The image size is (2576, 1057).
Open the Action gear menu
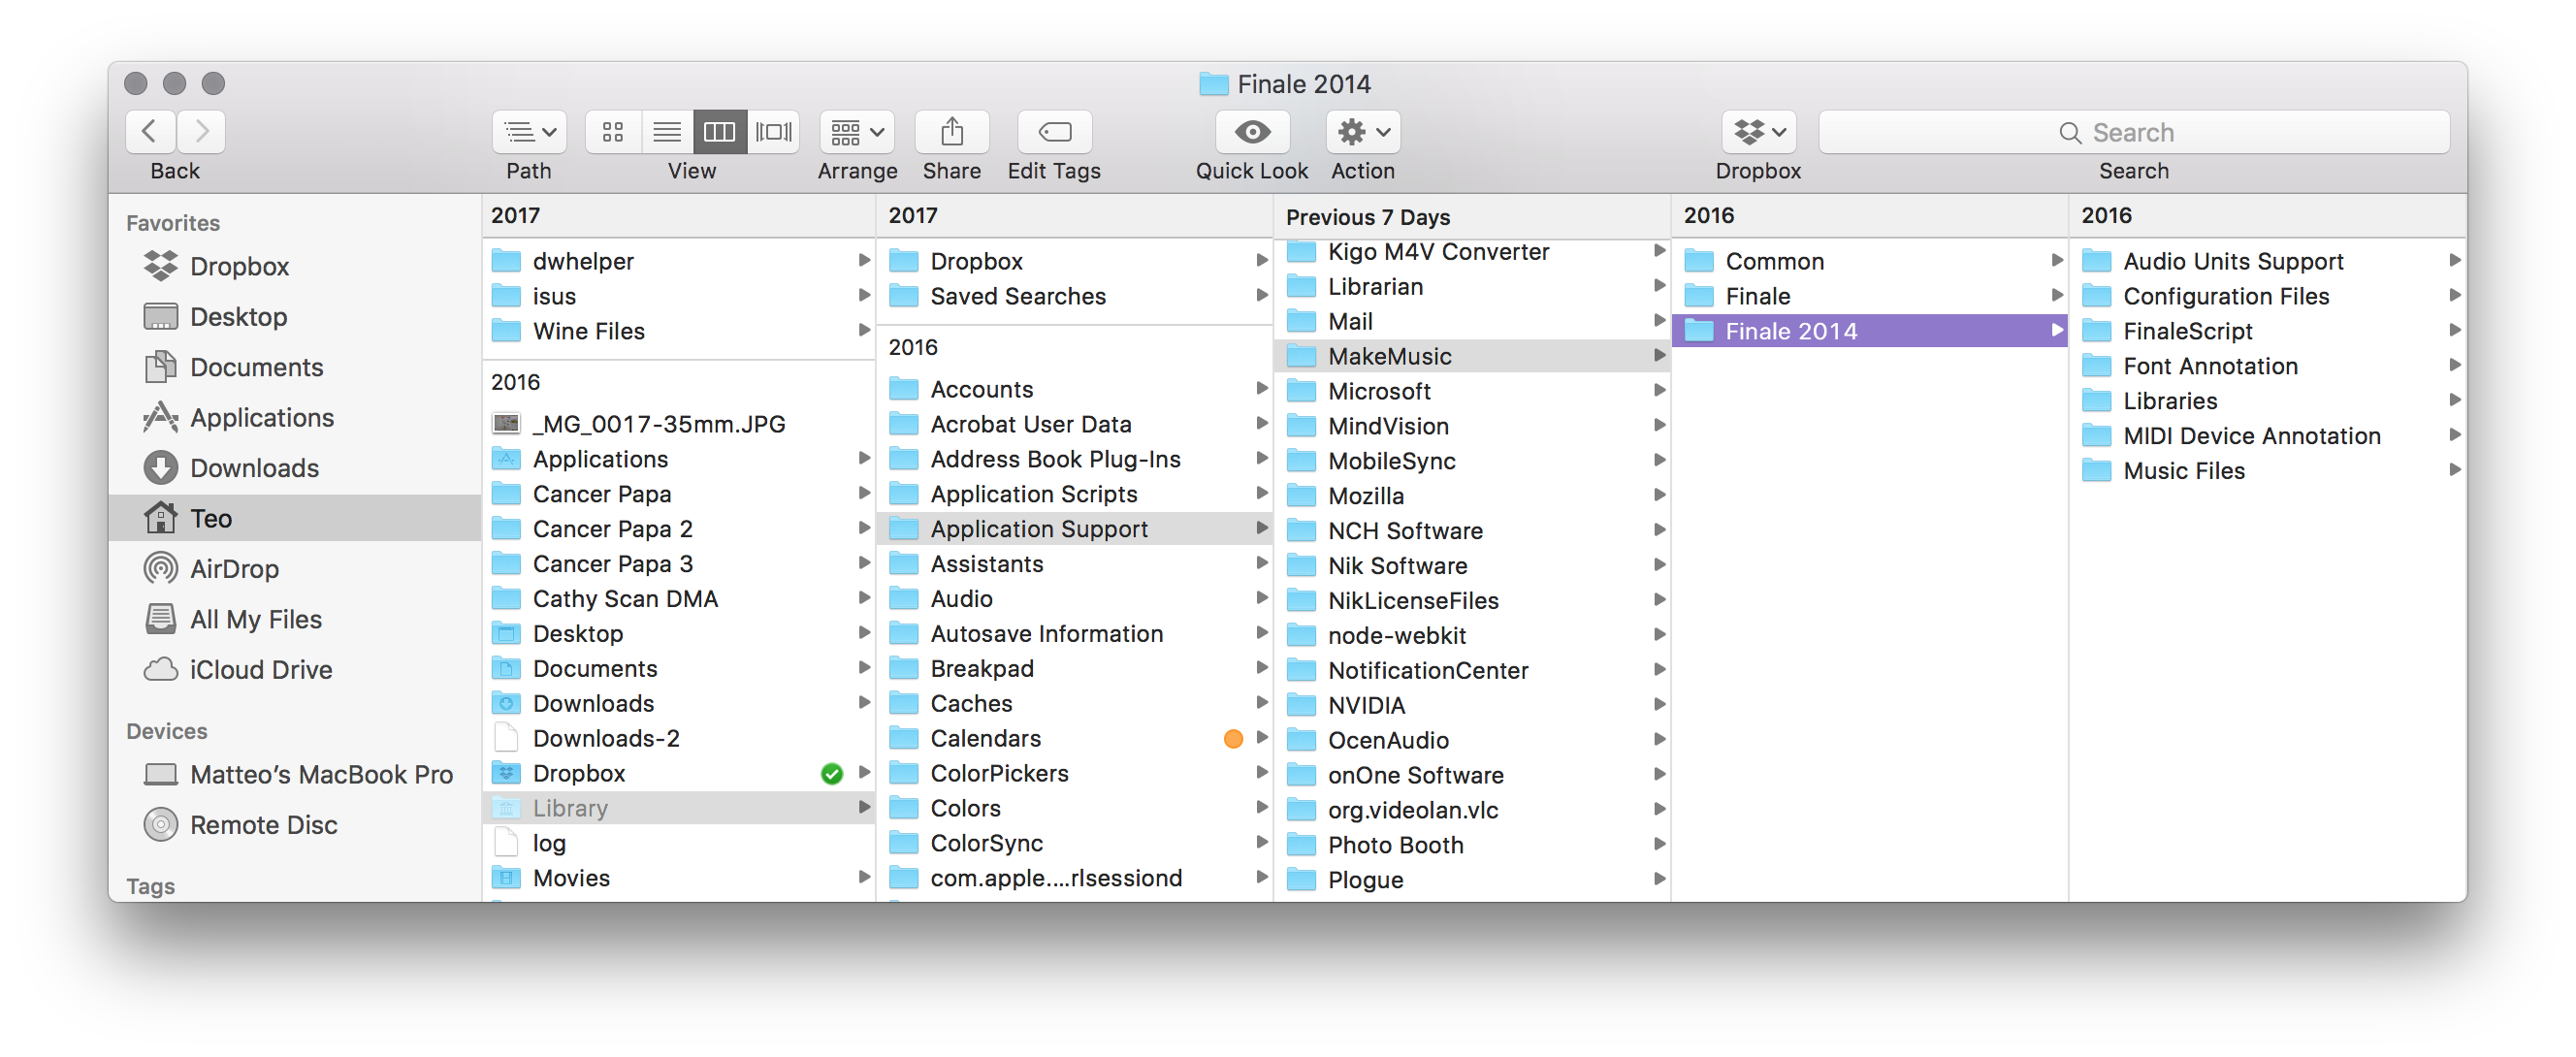point(1363,132)
